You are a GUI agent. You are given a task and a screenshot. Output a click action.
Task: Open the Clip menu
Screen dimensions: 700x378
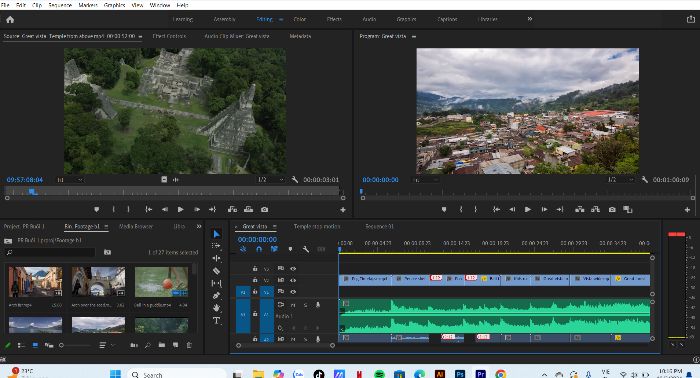(37, 5)
